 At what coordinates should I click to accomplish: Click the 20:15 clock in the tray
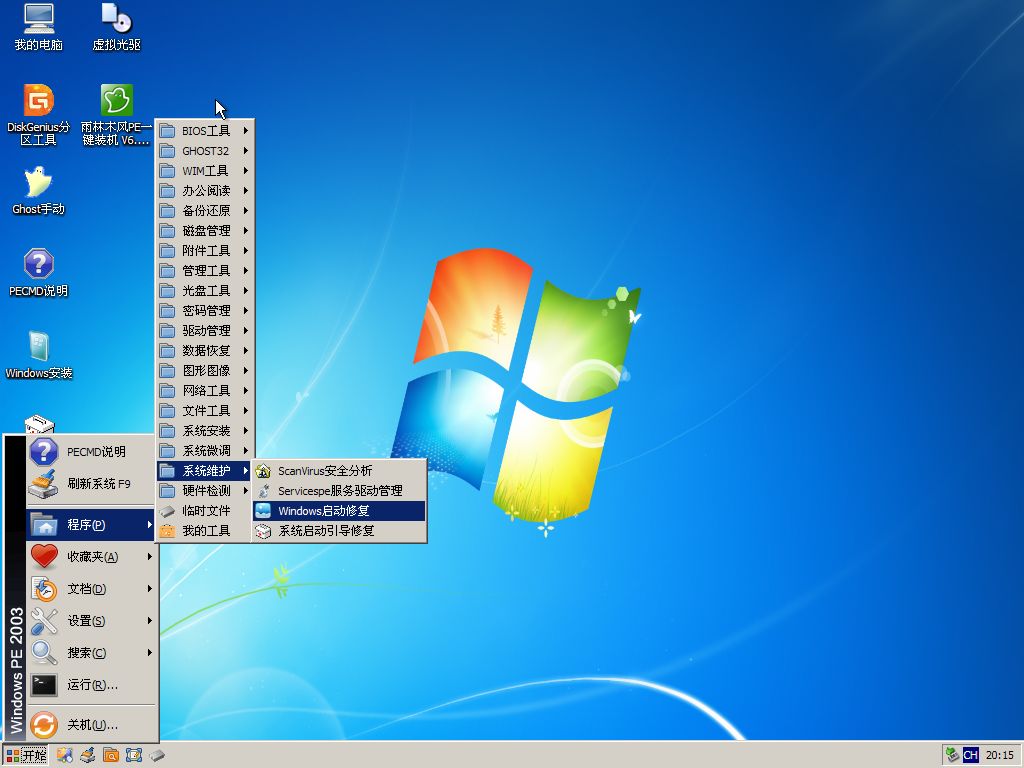pos(999,755)
